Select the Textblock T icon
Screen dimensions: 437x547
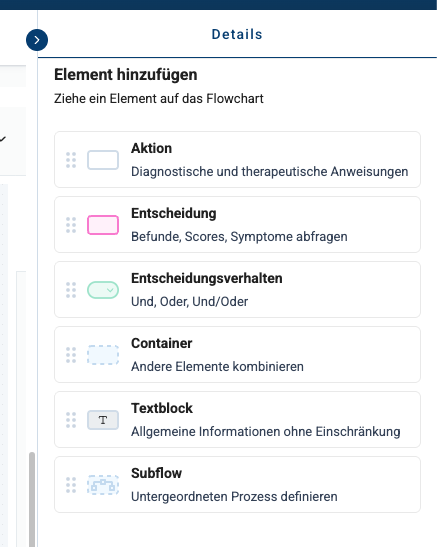[x=103, y=420]
